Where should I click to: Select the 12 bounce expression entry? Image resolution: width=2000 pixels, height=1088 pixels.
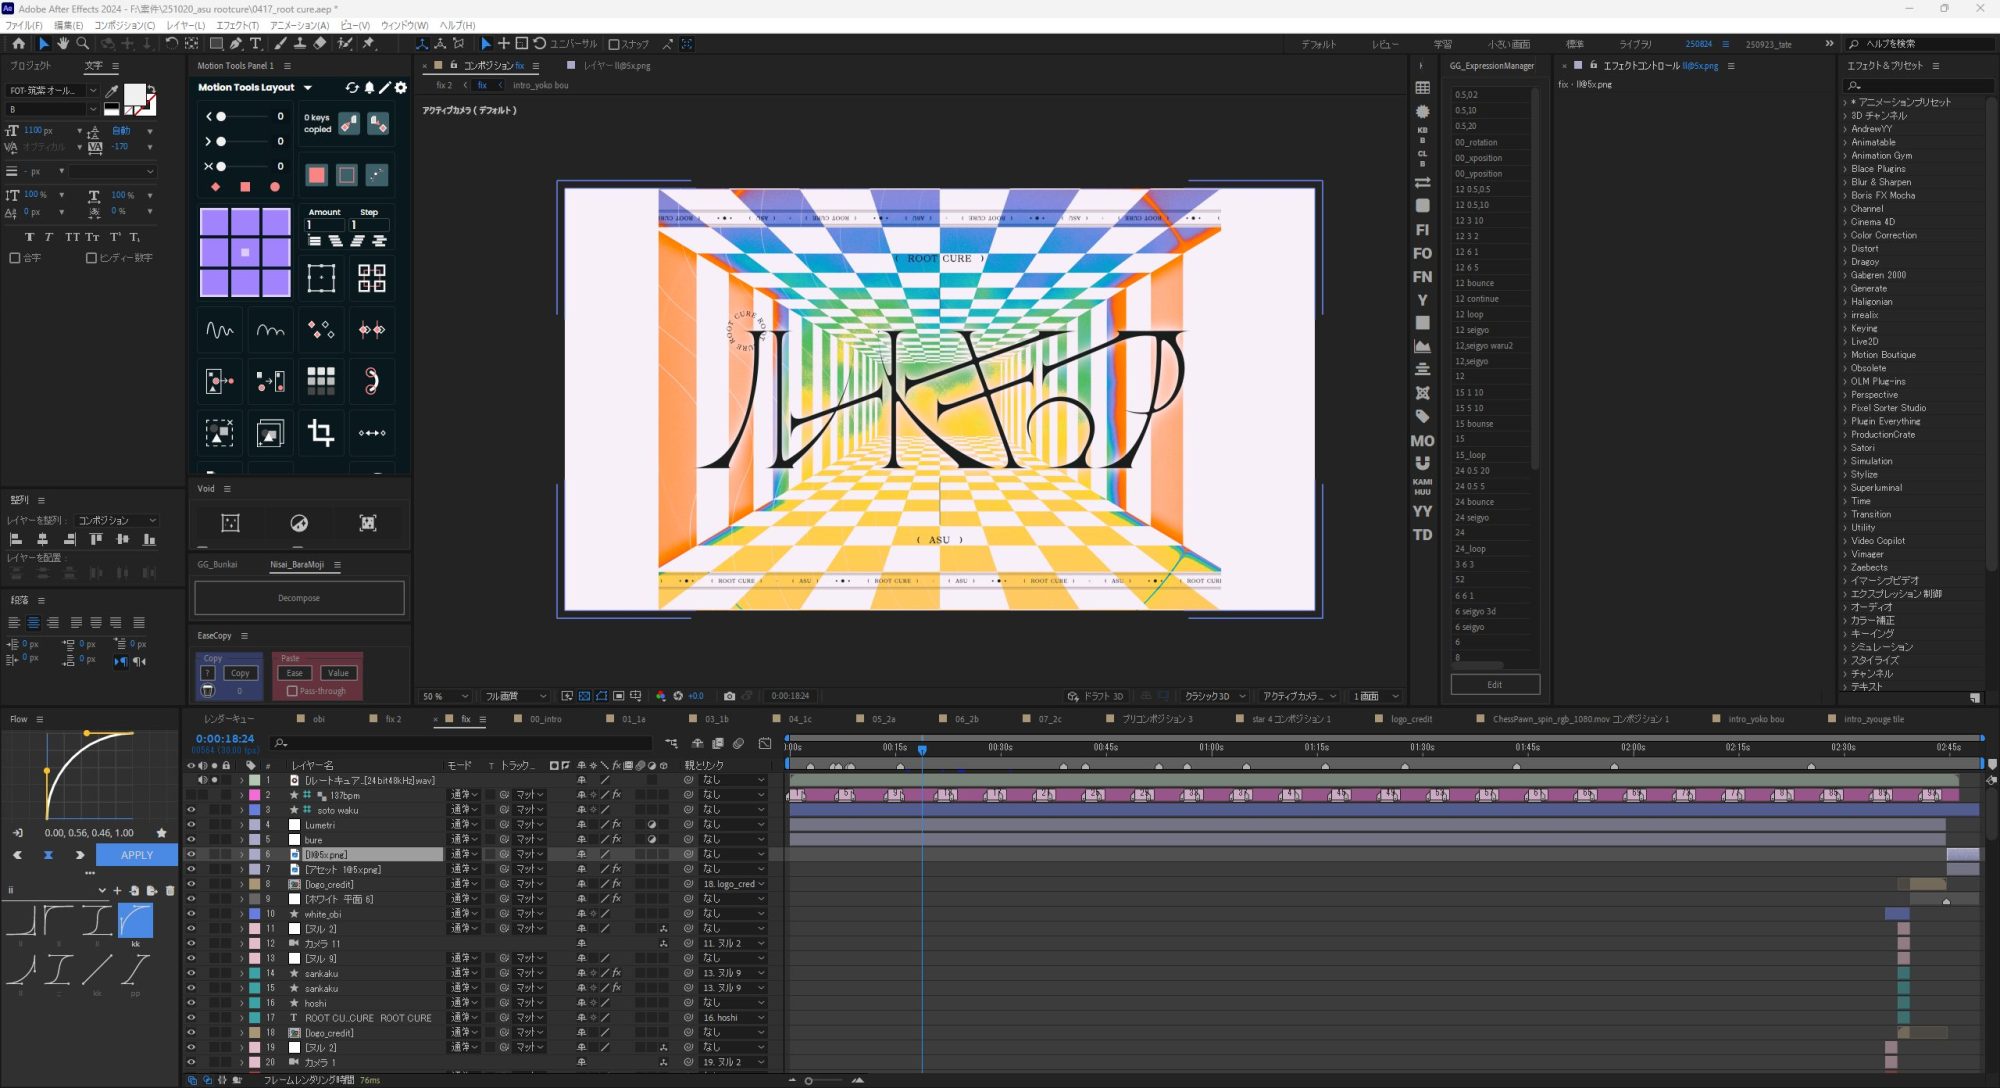1474,283
